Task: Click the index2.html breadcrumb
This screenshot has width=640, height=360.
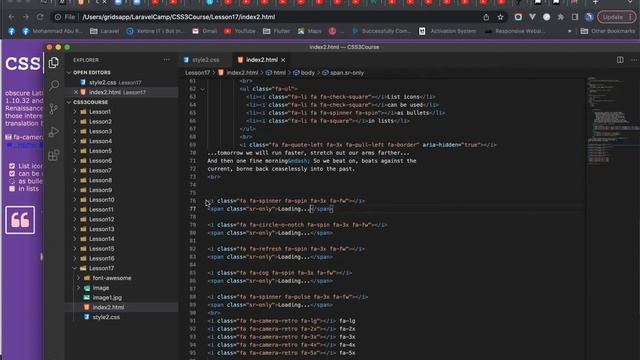Action: (238, 73)
